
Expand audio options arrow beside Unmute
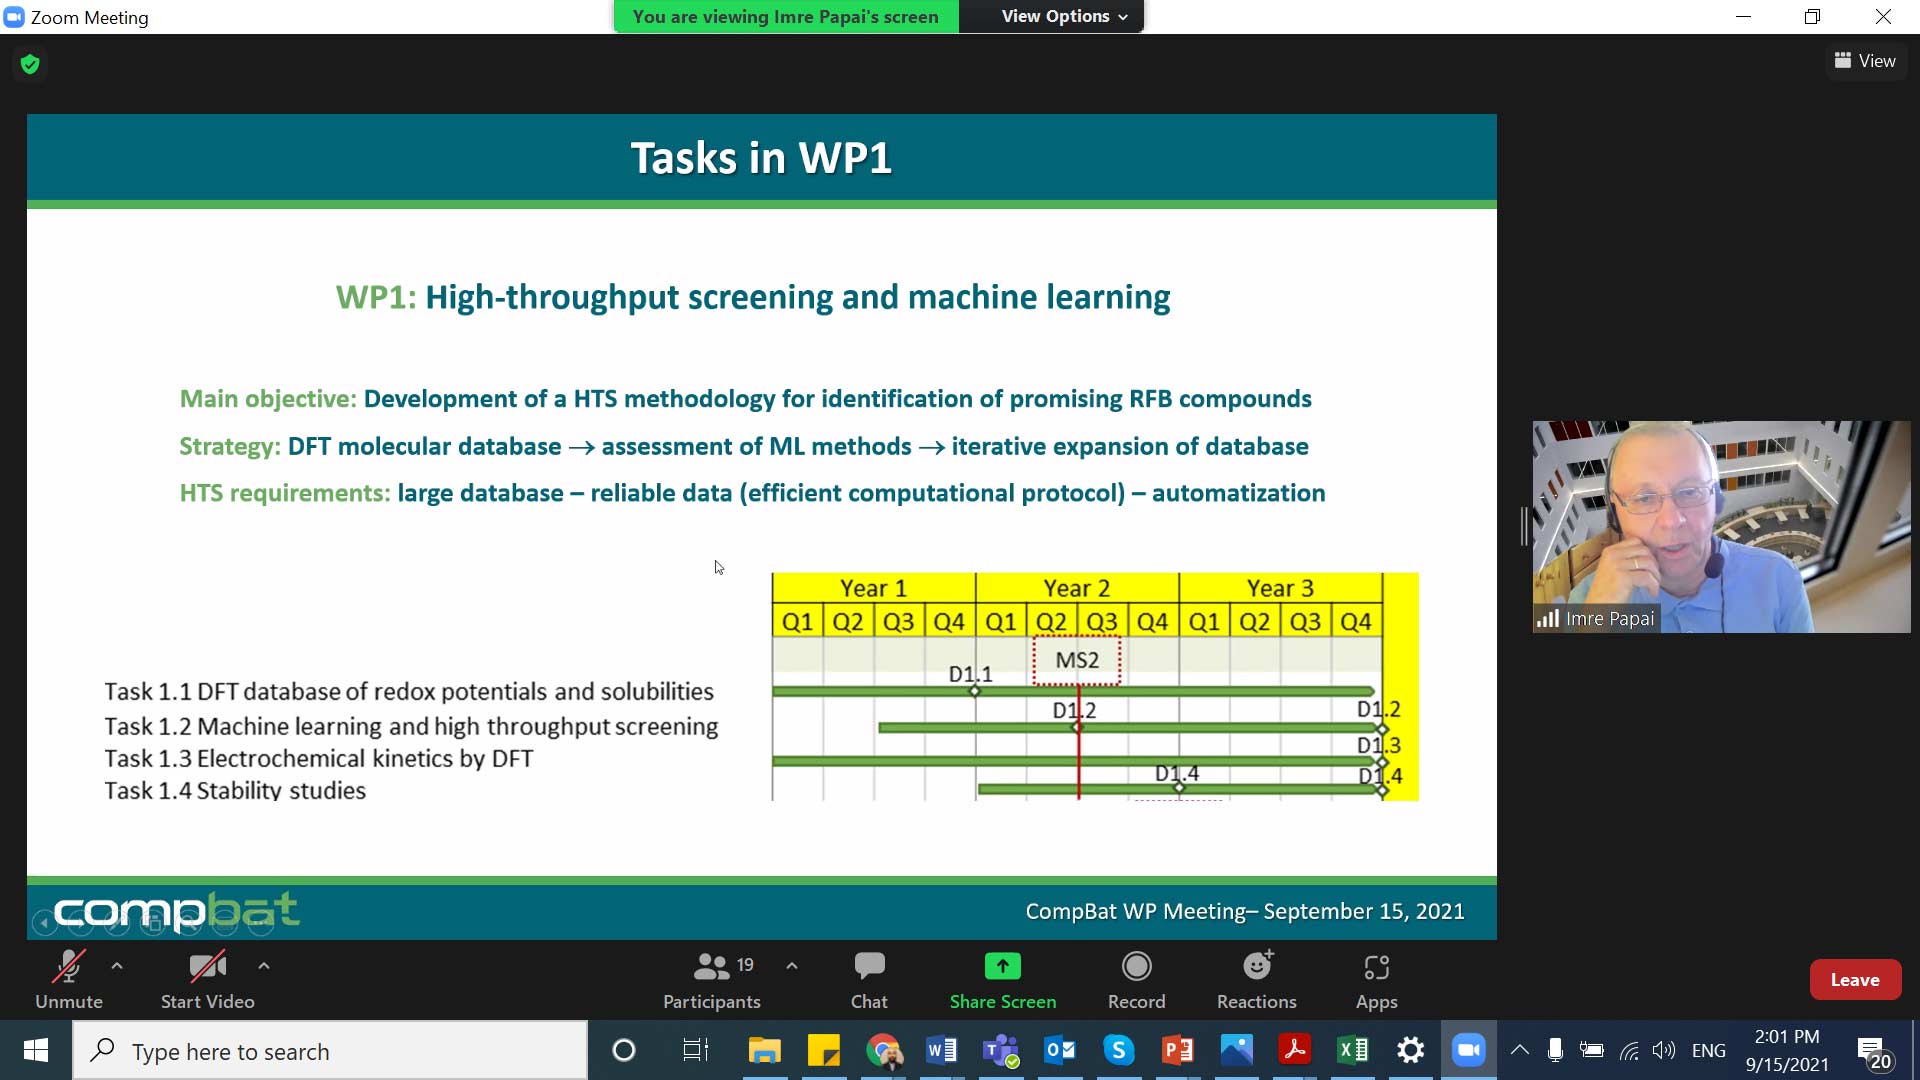[x=117, y=966]
